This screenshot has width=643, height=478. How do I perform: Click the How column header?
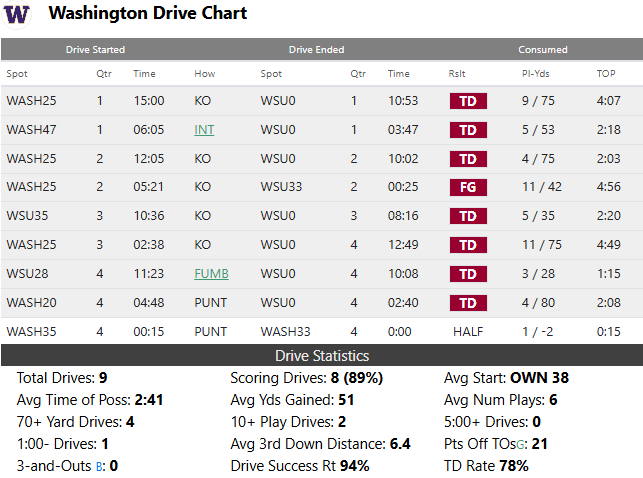pyautogui.click(x=205, y=74)
